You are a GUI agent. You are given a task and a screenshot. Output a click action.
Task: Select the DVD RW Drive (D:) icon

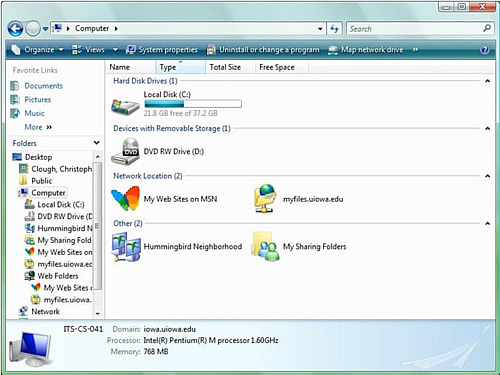pyautogui.click(x=126, y=152)
